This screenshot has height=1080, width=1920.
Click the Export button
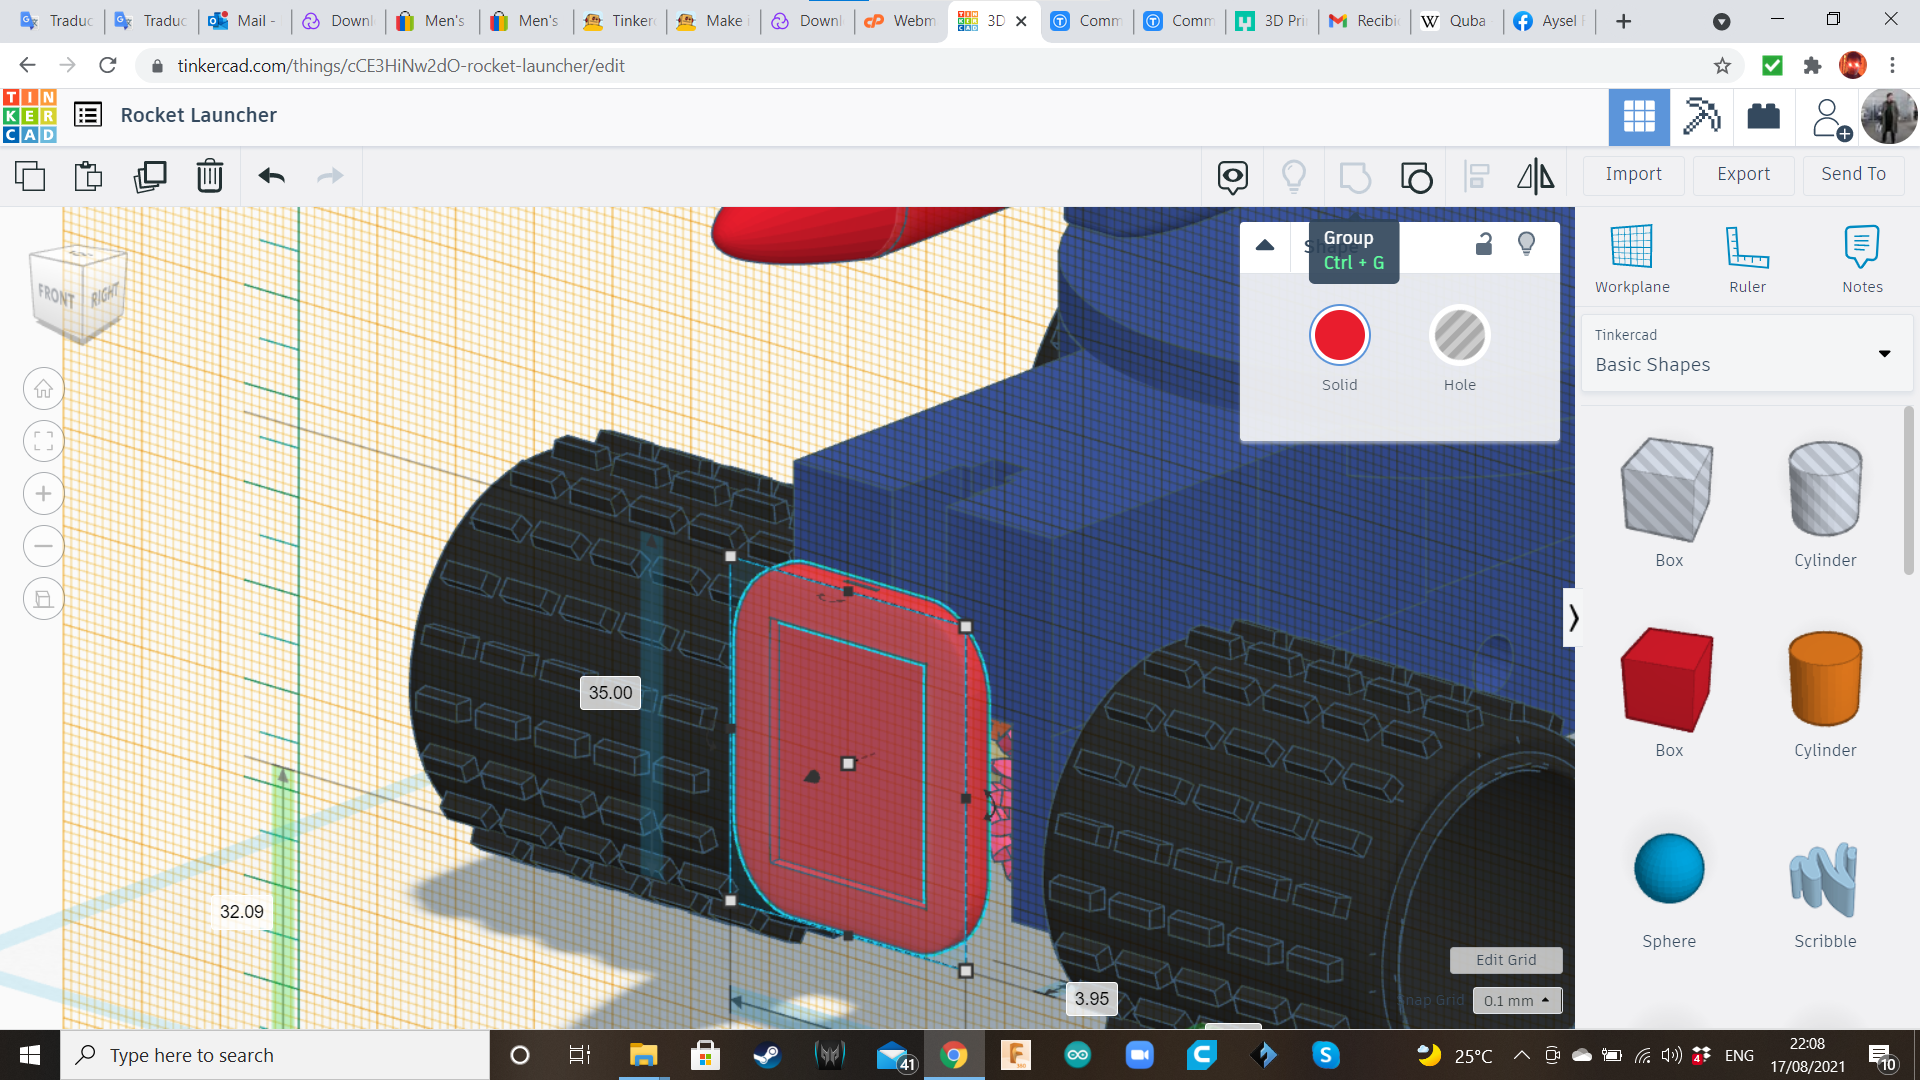click(1743, 174)
